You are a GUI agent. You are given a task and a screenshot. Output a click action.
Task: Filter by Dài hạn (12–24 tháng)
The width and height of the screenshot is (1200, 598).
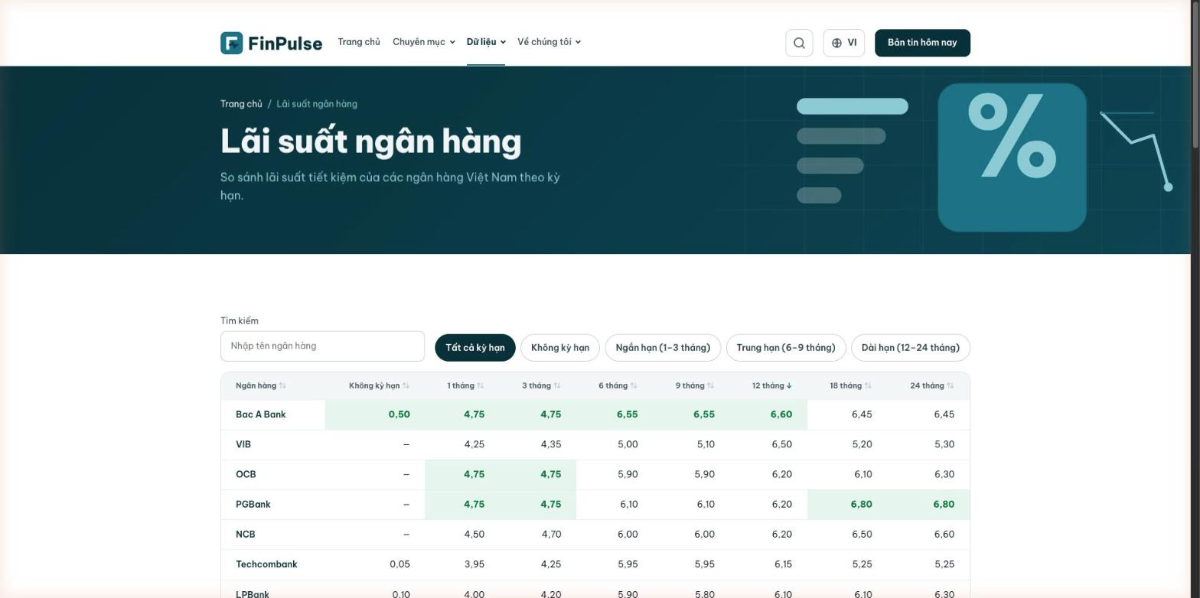[910, 348]
